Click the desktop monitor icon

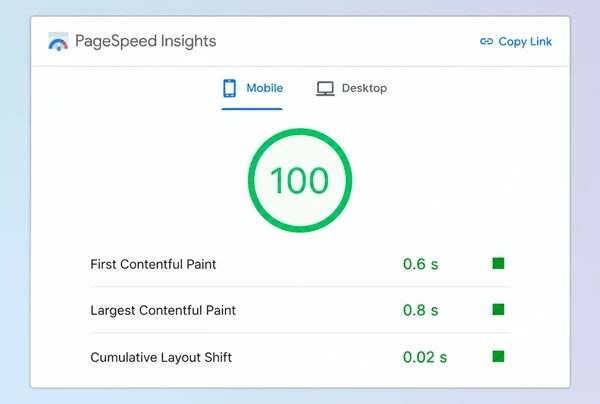click(325, 88)
